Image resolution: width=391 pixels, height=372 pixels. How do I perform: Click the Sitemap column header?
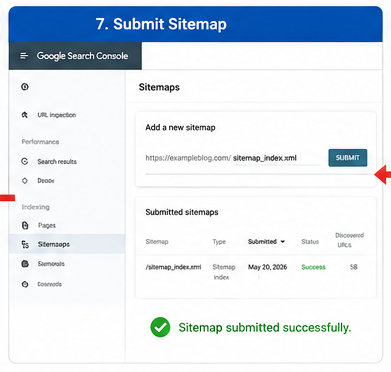tap(157, 242)
